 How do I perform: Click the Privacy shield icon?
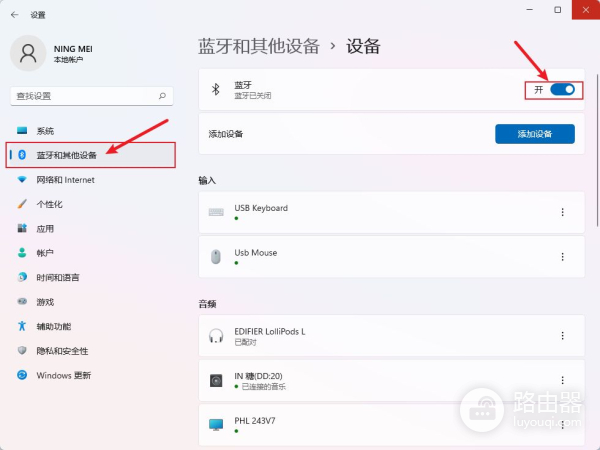click(x=22, y=350)
